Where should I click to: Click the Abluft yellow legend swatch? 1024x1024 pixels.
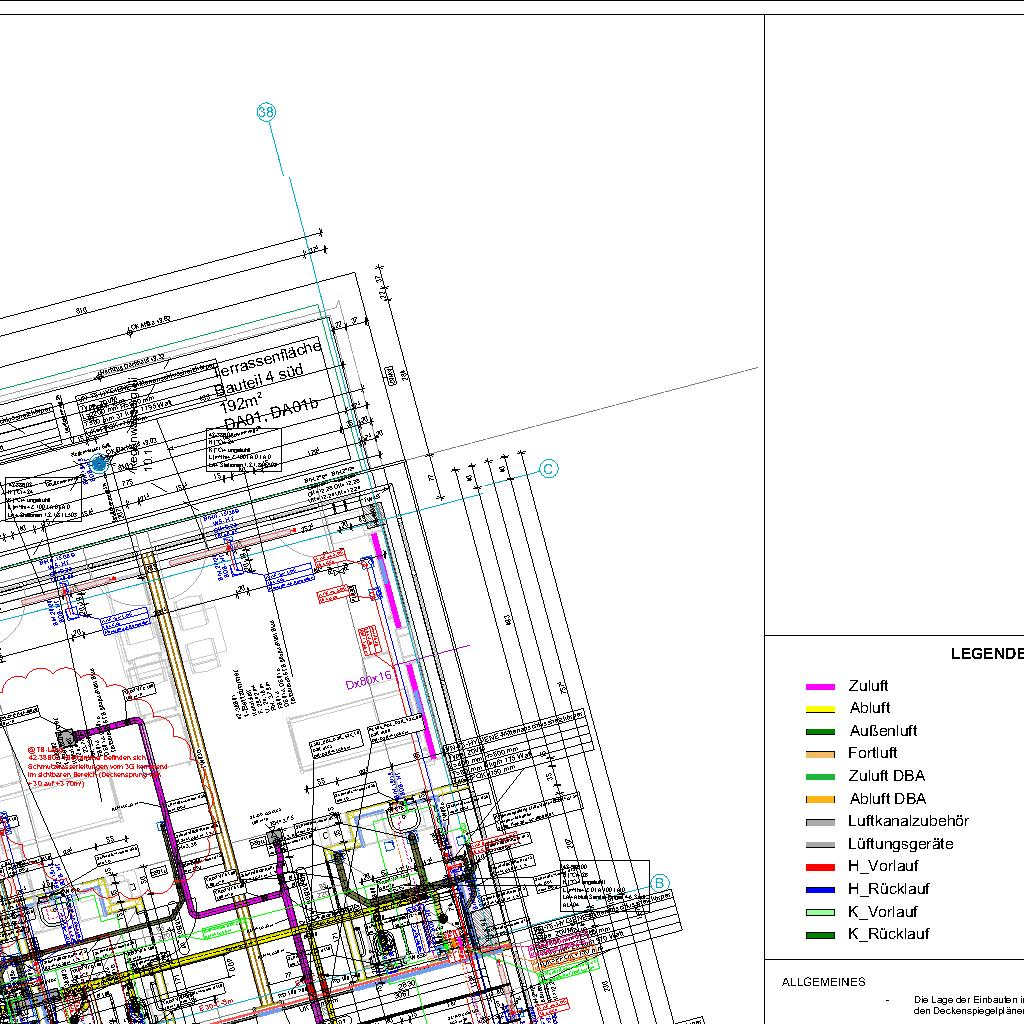click(820, 709)
